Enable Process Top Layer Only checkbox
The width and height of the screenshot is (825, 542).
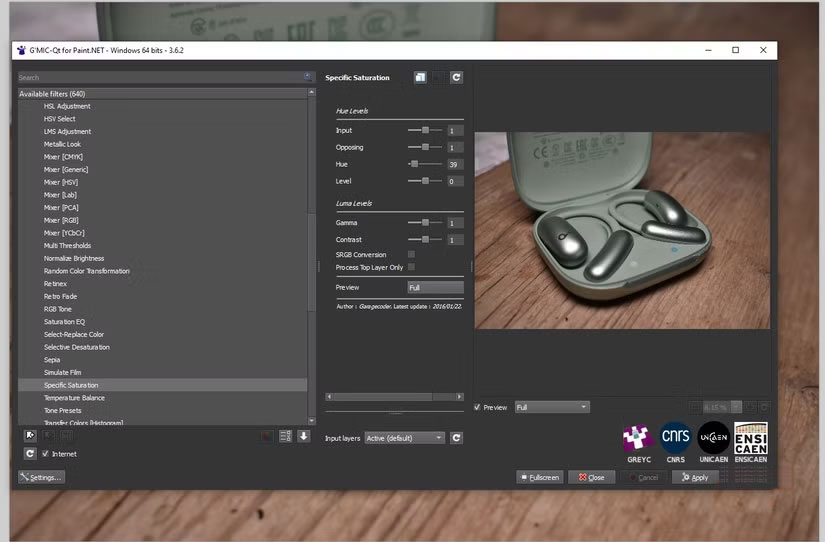411,267
